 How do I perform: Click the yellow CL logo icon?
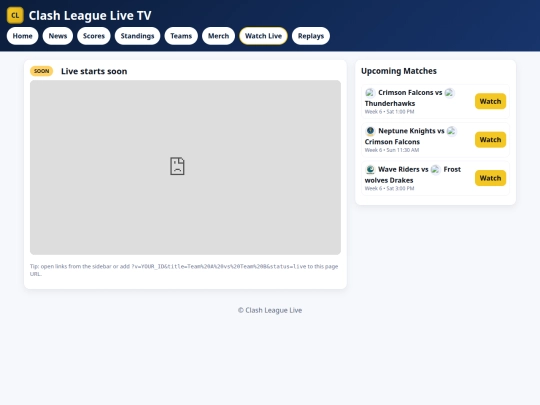(15, 15)
